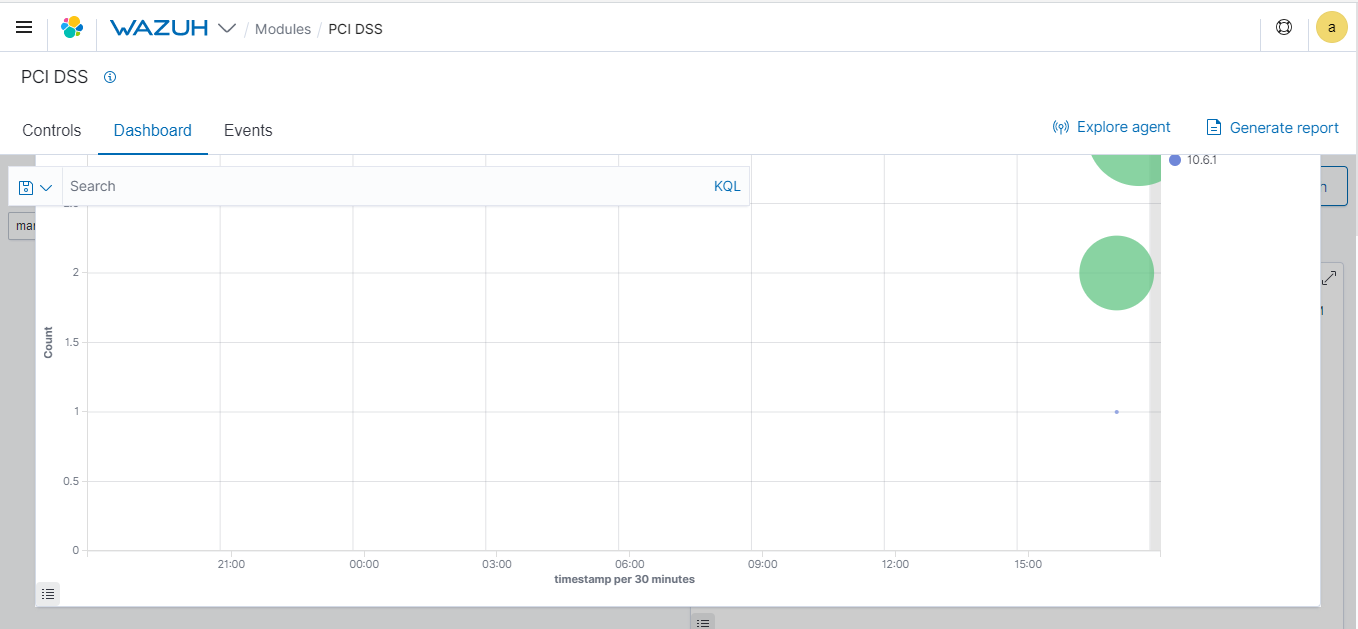Open the WAZUH index pattern dropdown chevron

pos(228,28)
